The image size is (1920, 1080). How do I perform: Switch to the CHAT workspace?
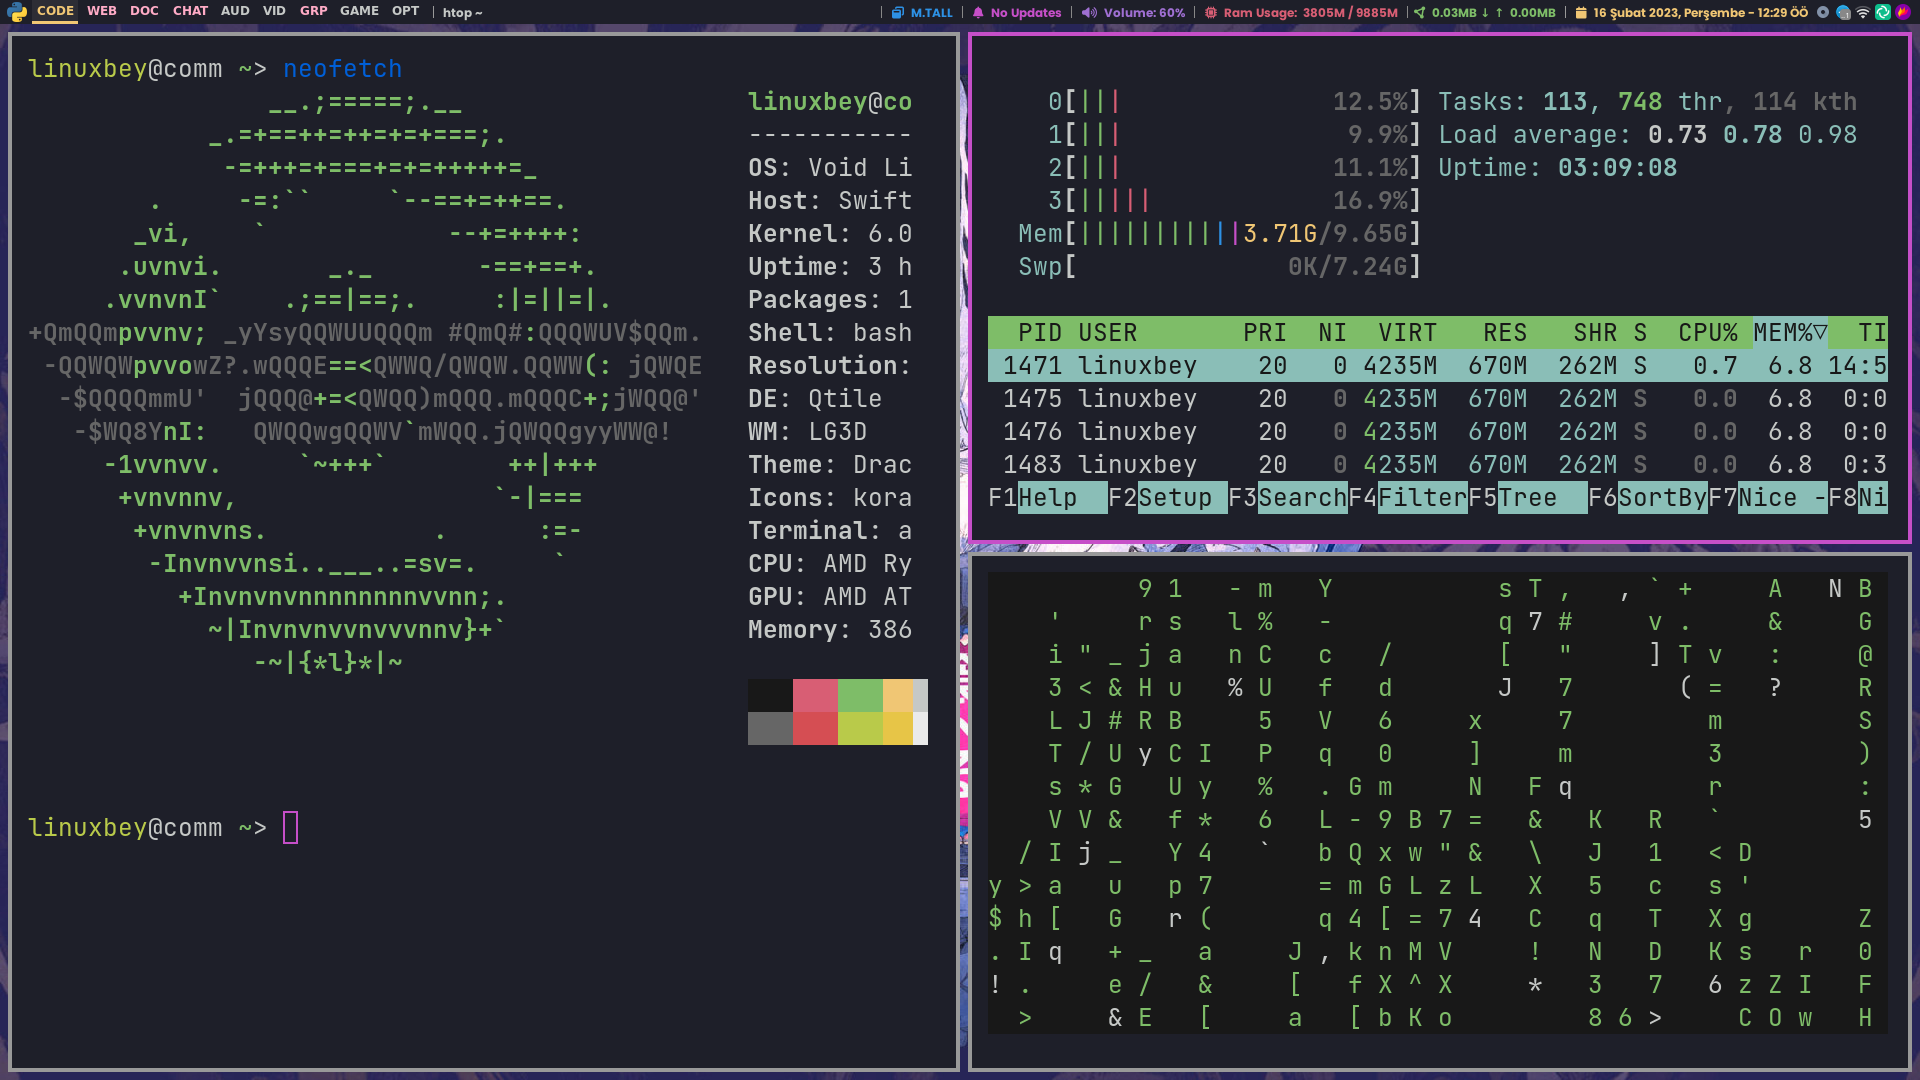tap(190, 11)
